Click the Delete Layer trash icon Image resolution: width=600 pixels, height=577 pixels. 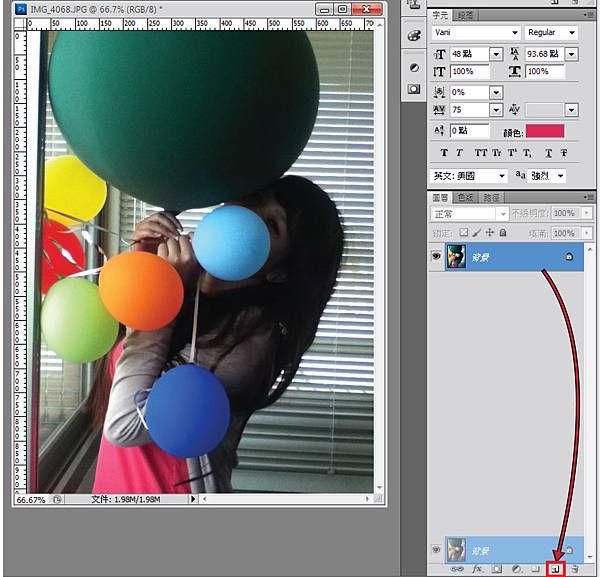coord(575,568)
